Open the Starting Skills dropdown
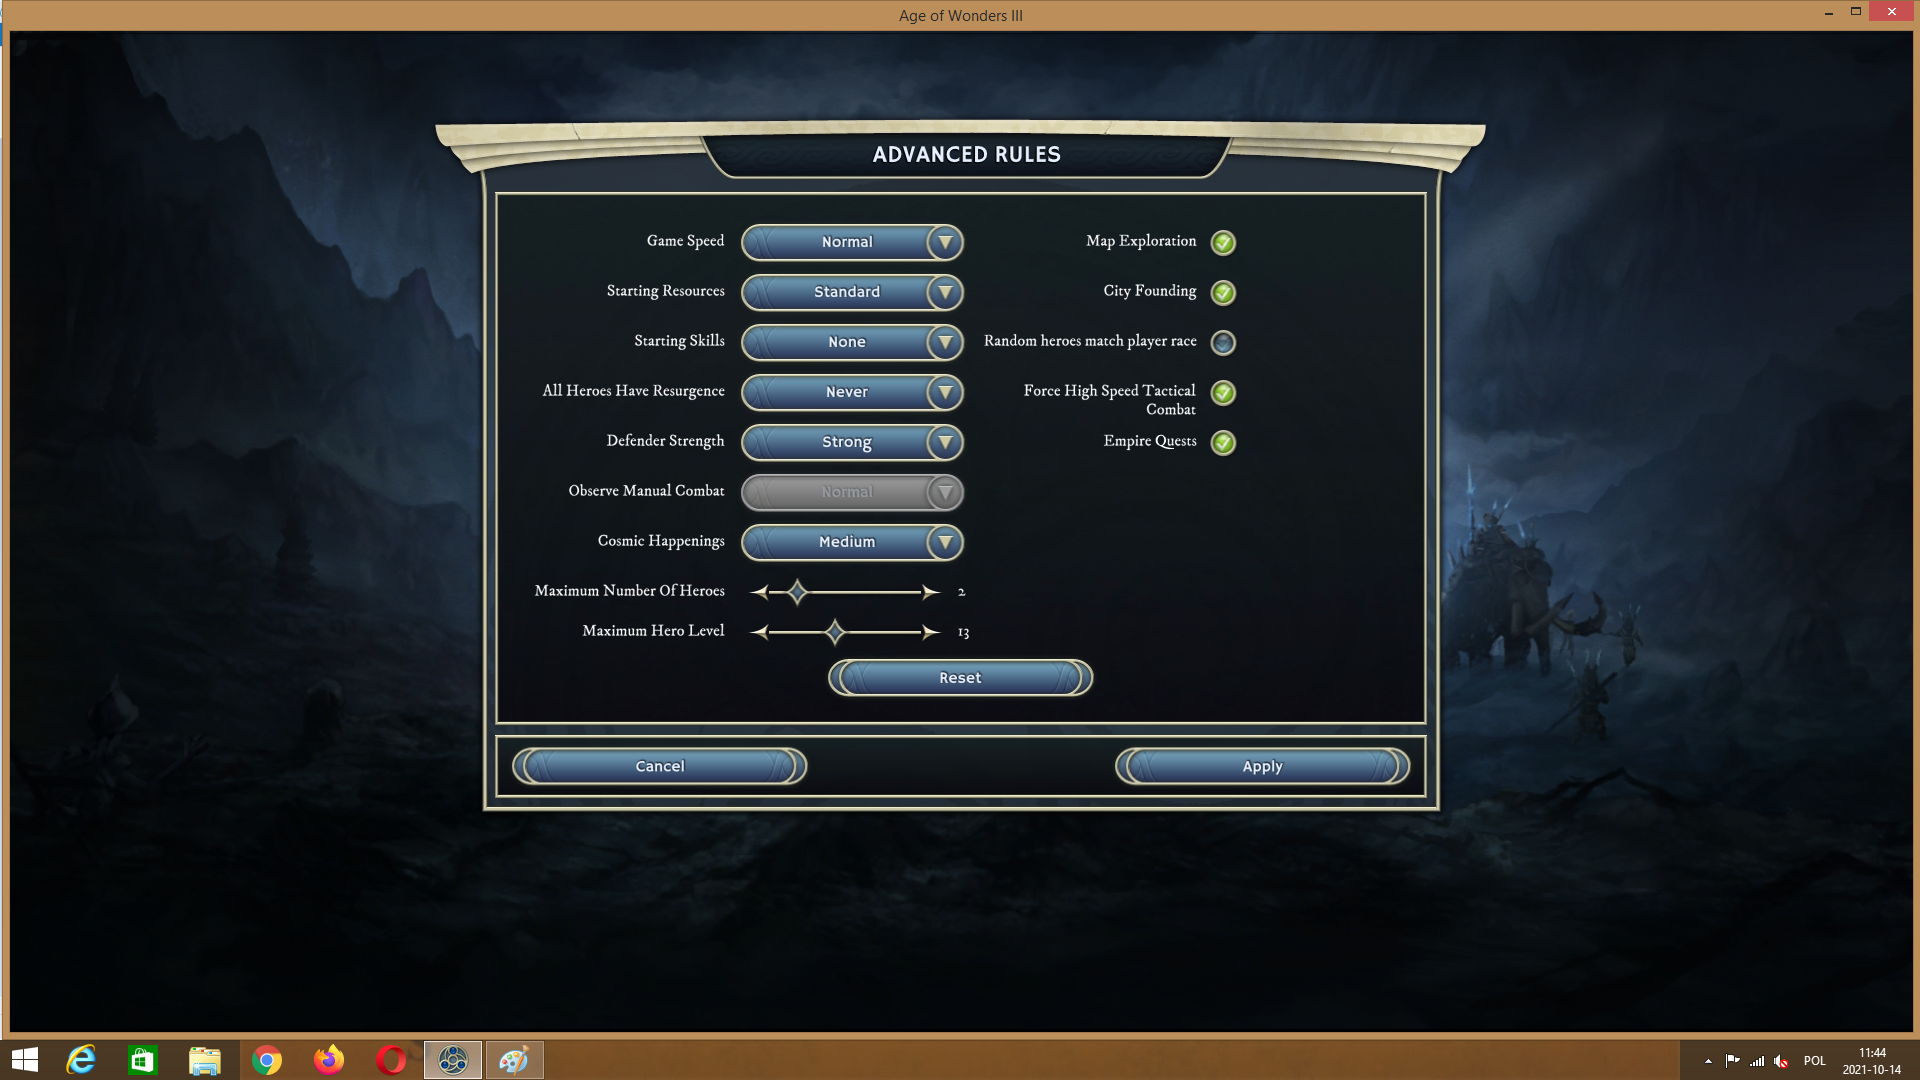This screenshot has height=1080, width=1920. [x=852, y=342]
